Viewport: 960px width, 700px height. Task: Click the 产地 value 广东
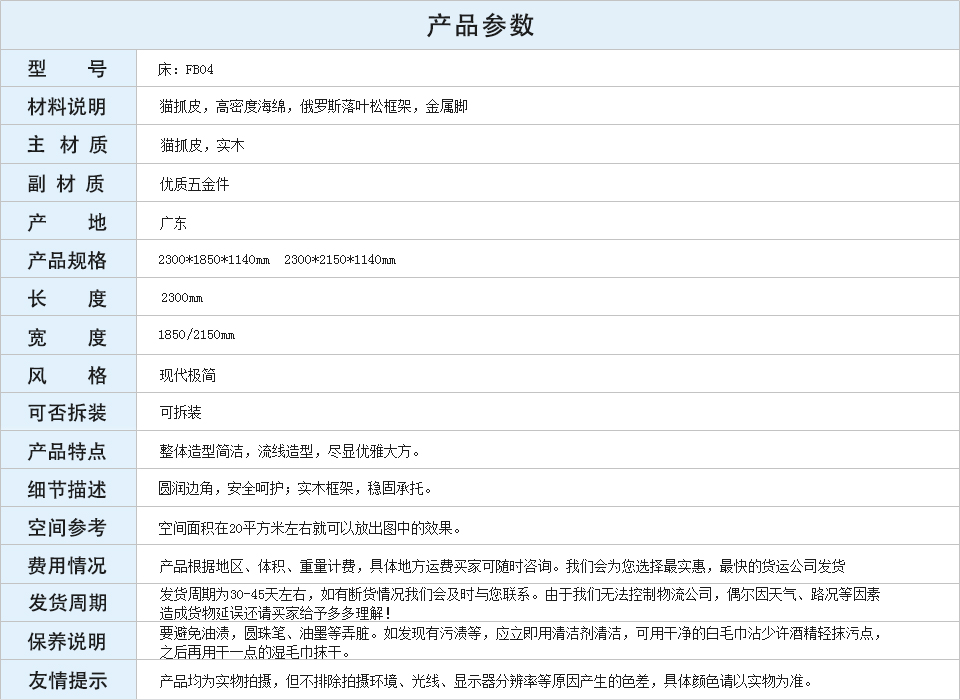pos(173,223)
